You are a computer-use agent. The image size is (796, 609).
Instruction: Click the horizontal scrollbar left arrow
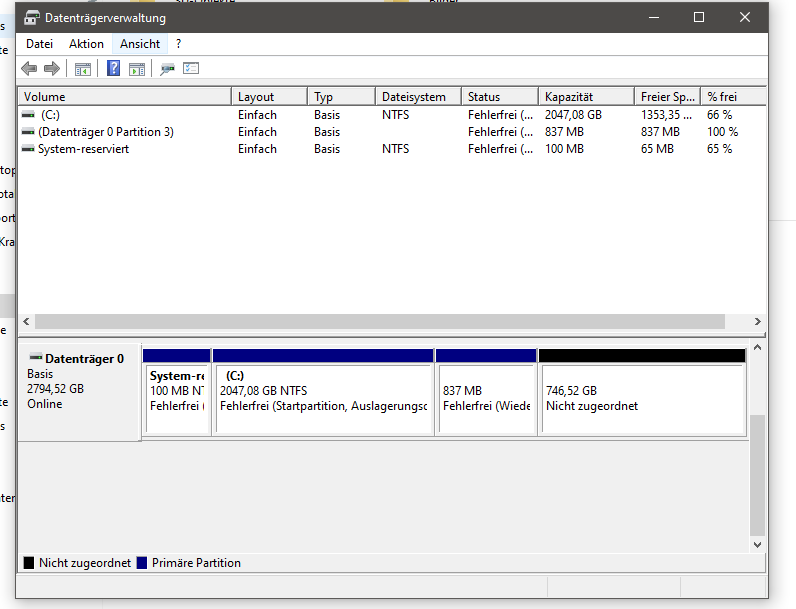pyautogui.click(x=26, y=321)
